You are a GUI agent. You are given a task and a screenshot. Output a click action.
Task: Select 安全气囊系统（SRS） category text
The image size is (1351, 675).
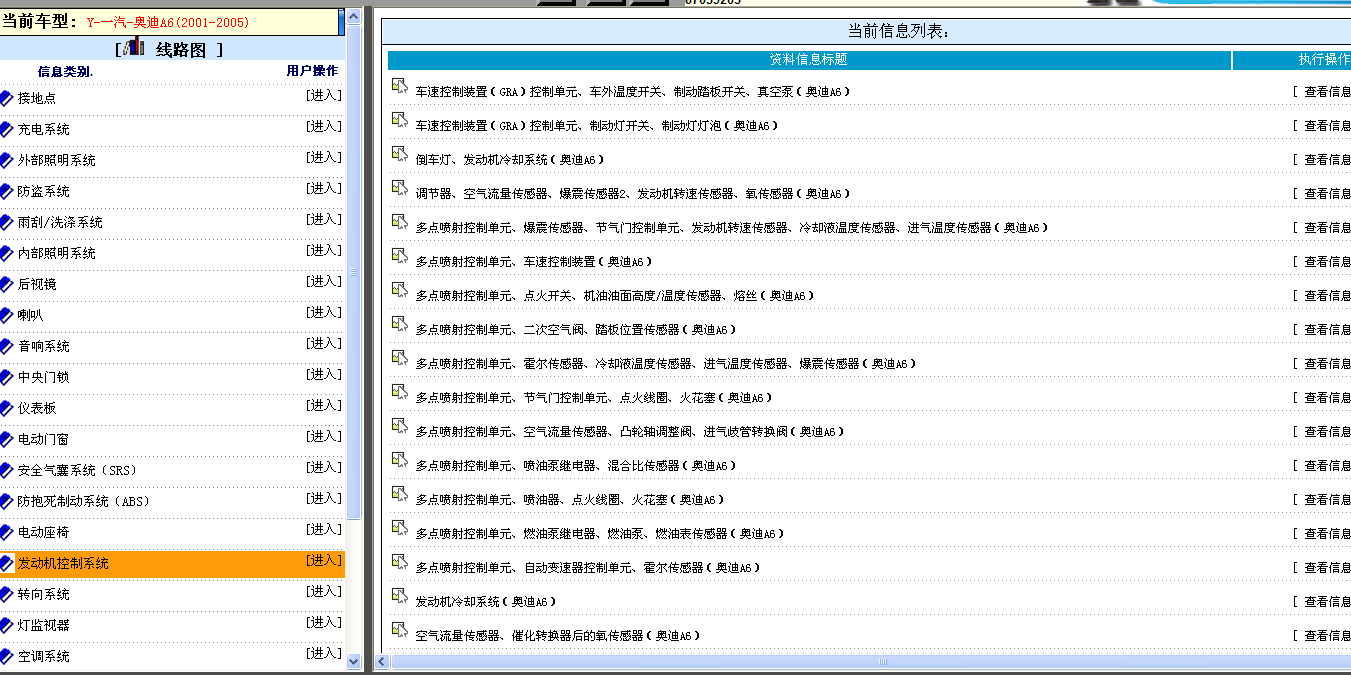click(x=77, y=471)
